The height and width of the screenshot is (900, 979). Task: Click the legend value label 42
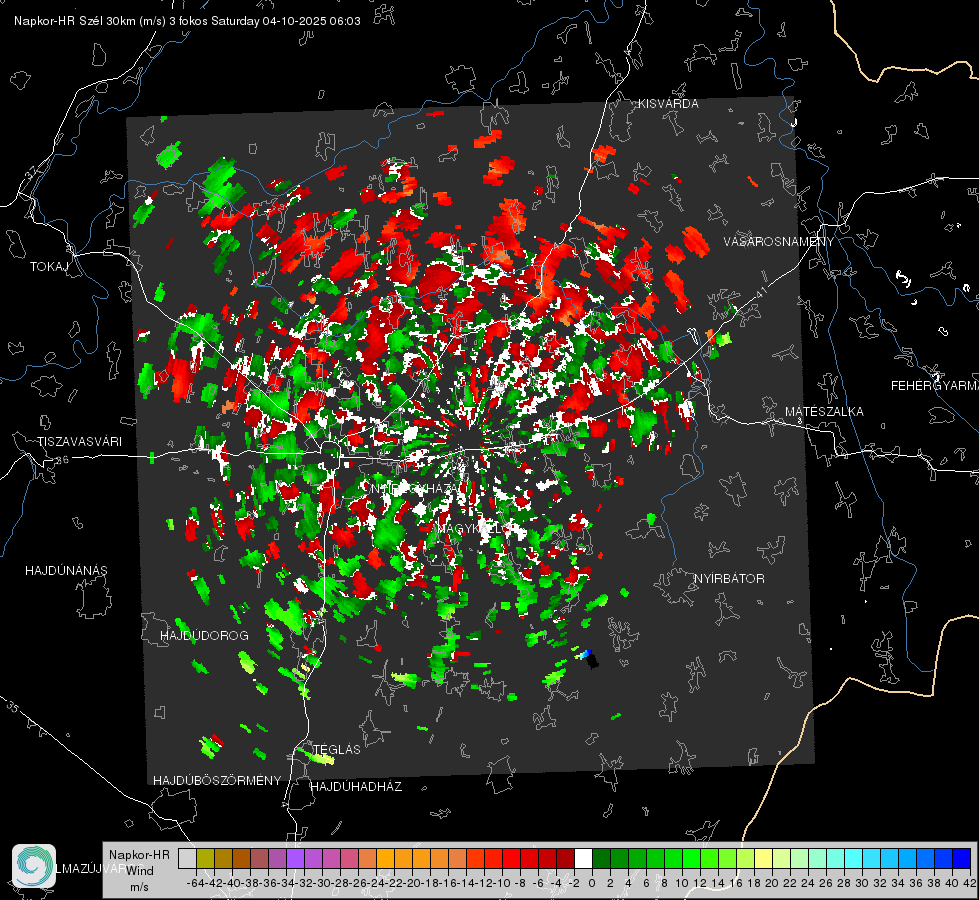point(969,883)
